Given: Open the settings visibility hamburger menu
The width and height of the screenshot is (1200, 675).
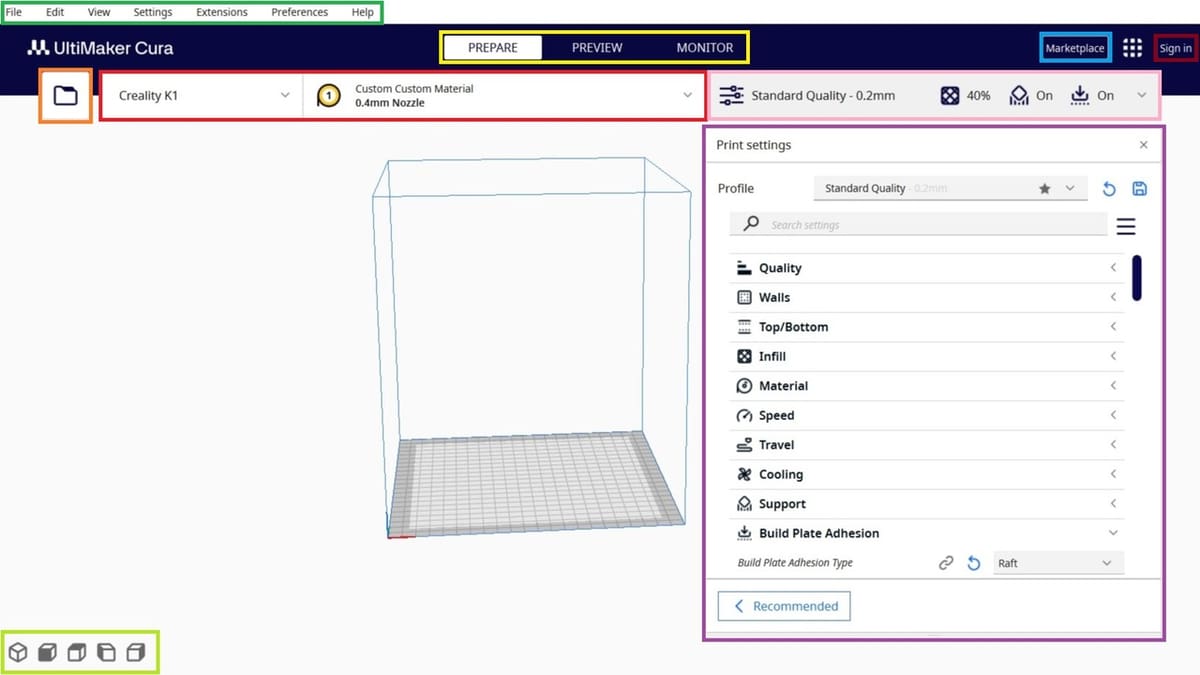Looking at the screenshot, I should [x=1126, y=227].
